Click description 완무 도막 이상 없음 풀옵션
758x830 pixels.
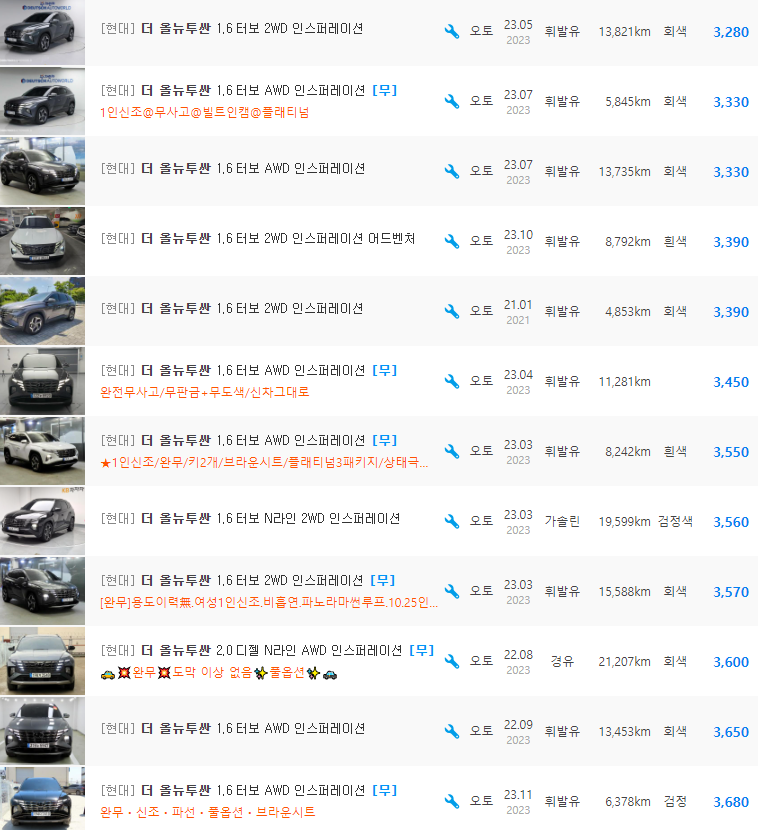[x=219, y=673]
